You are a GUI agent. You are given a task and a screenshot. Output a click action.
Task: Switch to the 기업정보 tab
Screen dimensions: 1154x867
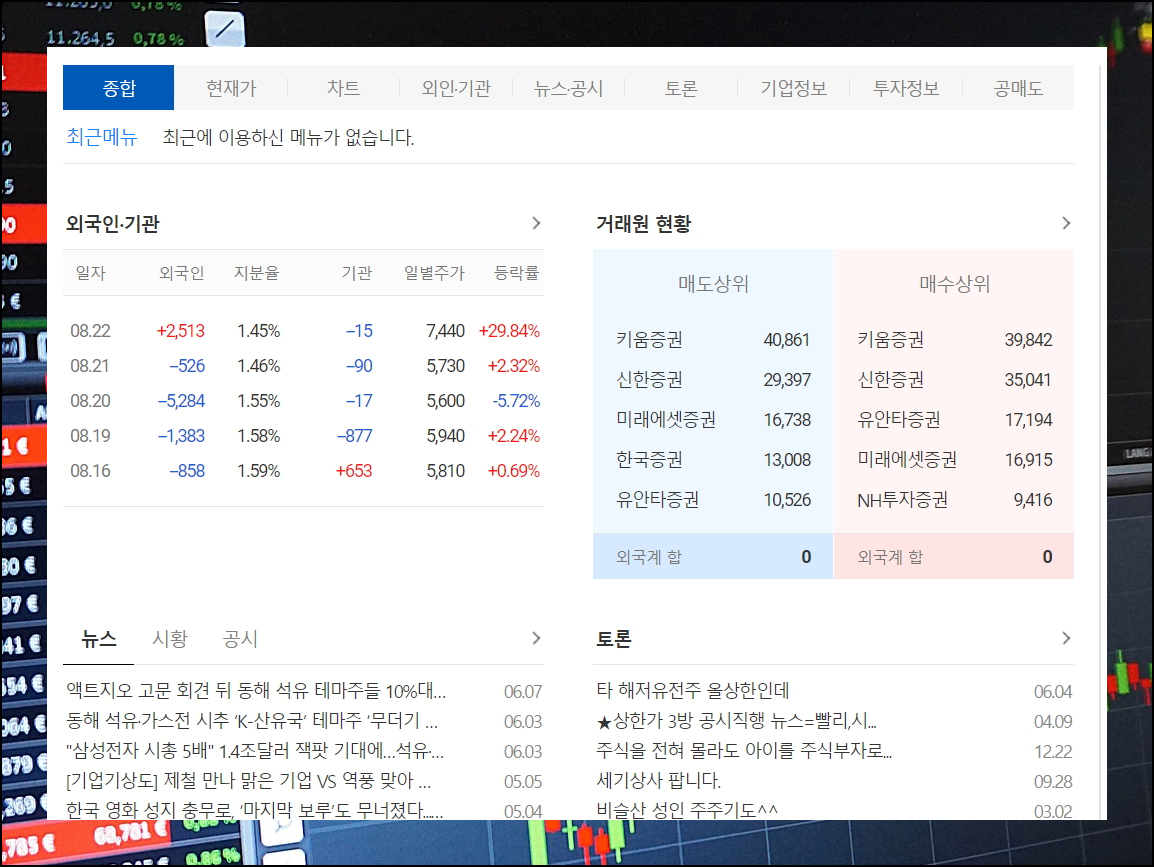point(793,88)
